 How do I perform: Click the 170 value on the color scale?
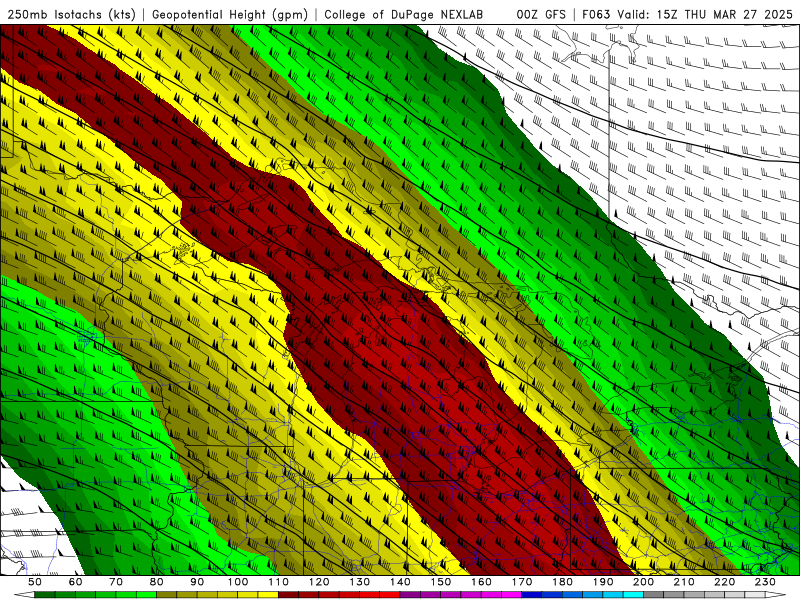tap(521, 582)
